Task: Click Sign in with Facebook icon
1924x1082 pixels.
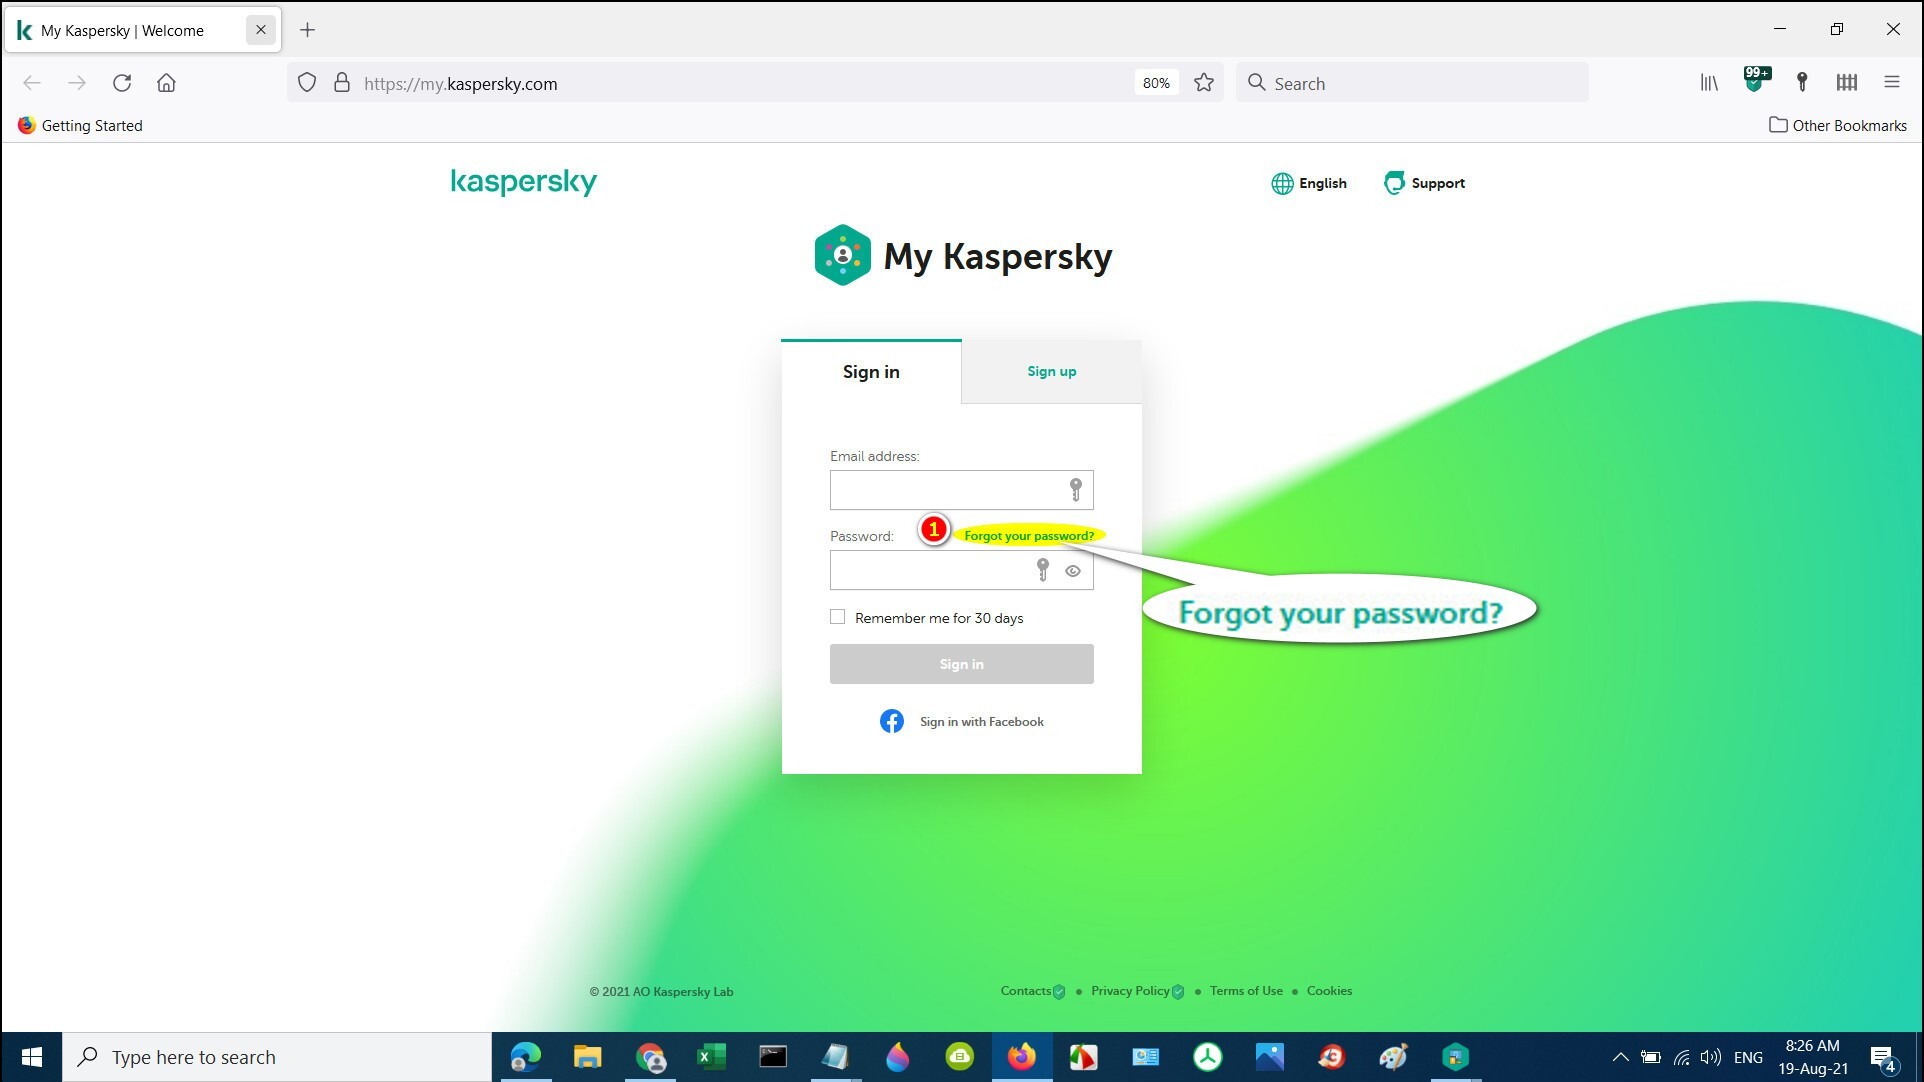Action: click(891, 721)
